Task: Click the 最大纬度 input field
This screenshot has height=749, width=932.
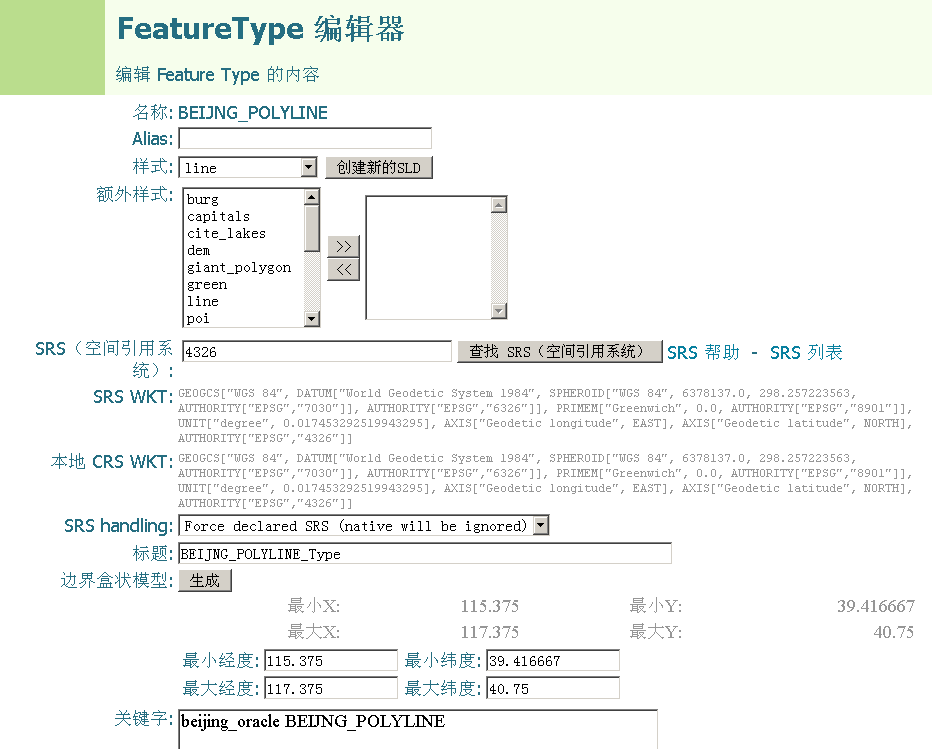Action: point(553,688)
